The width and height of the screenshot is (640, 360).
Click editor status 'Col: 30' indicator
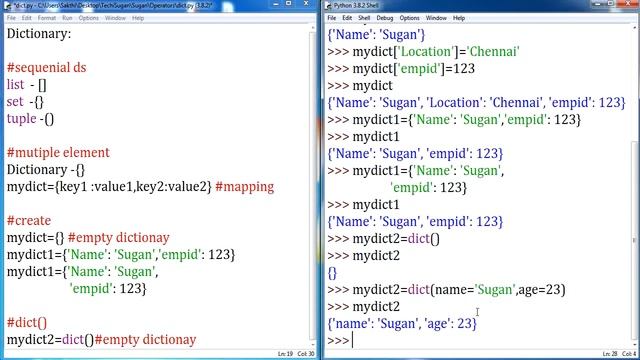point(306,354)
